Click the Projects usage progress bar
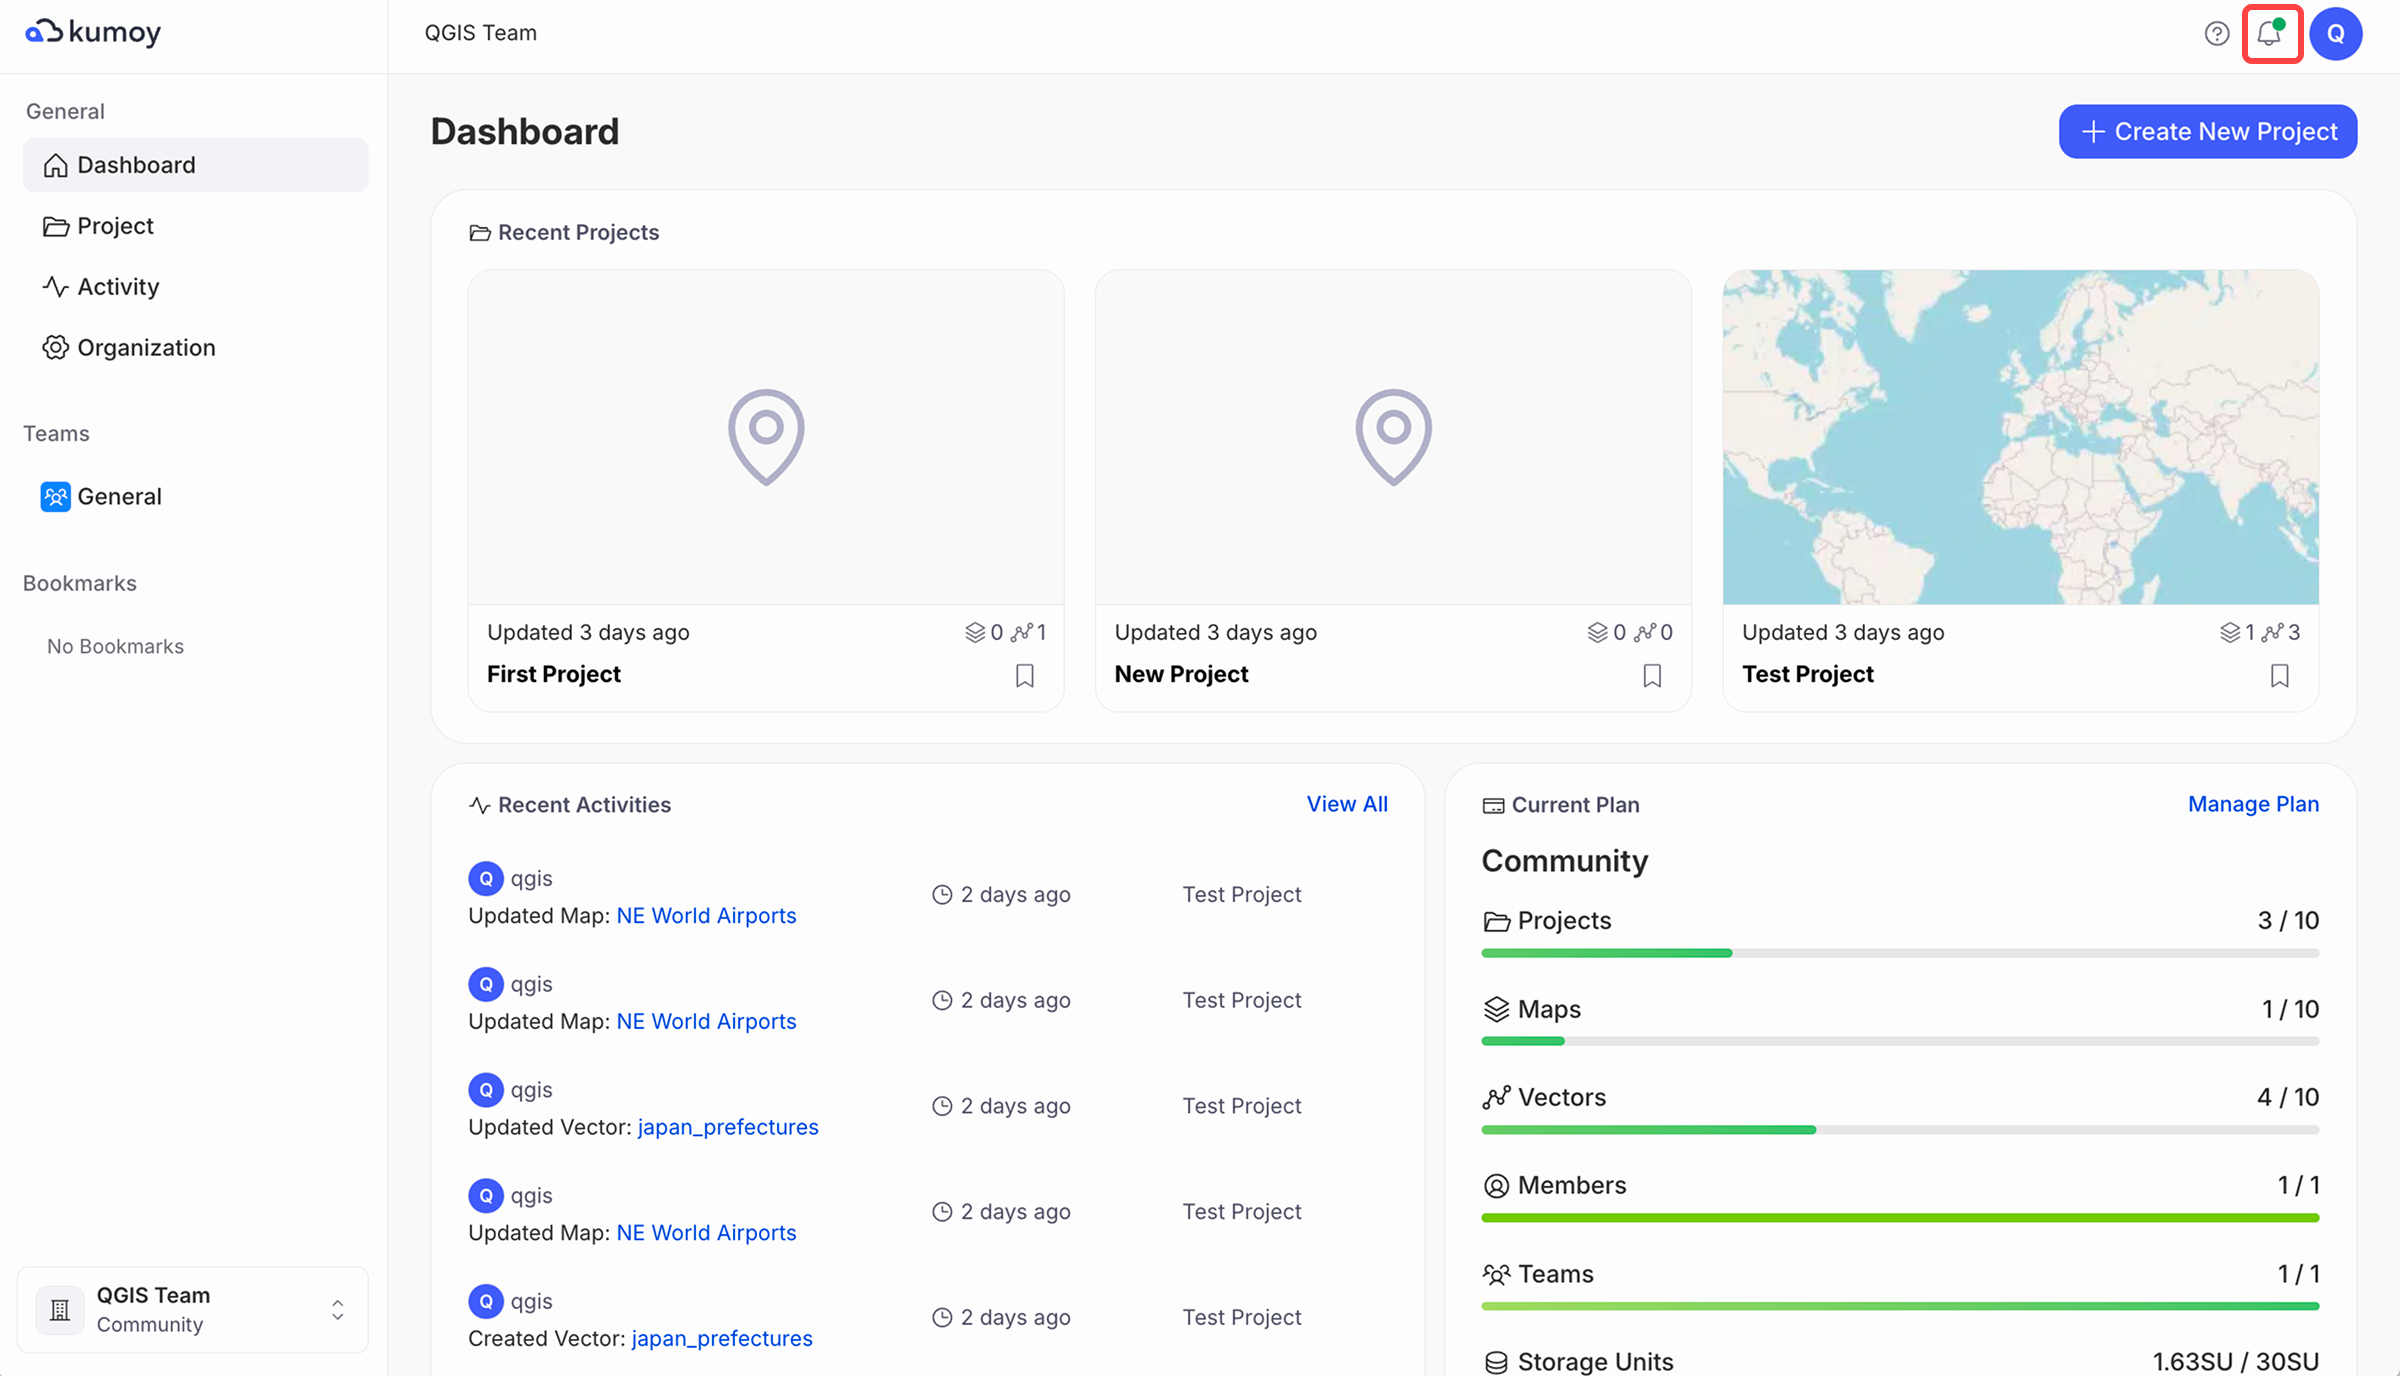Viewport: 2400px width, 1376px height. 1899,953
